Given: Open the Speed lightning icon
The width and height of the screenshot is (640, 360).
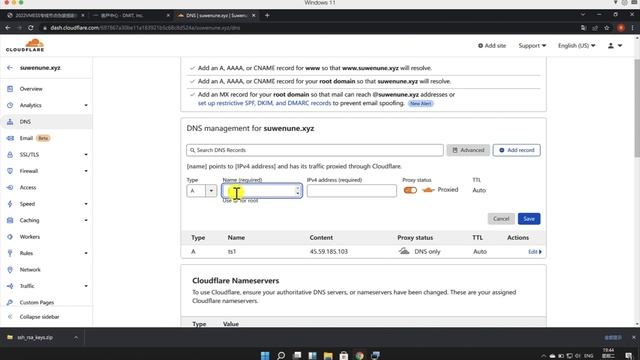Looking at the screenshot, I should pos(10,204).
